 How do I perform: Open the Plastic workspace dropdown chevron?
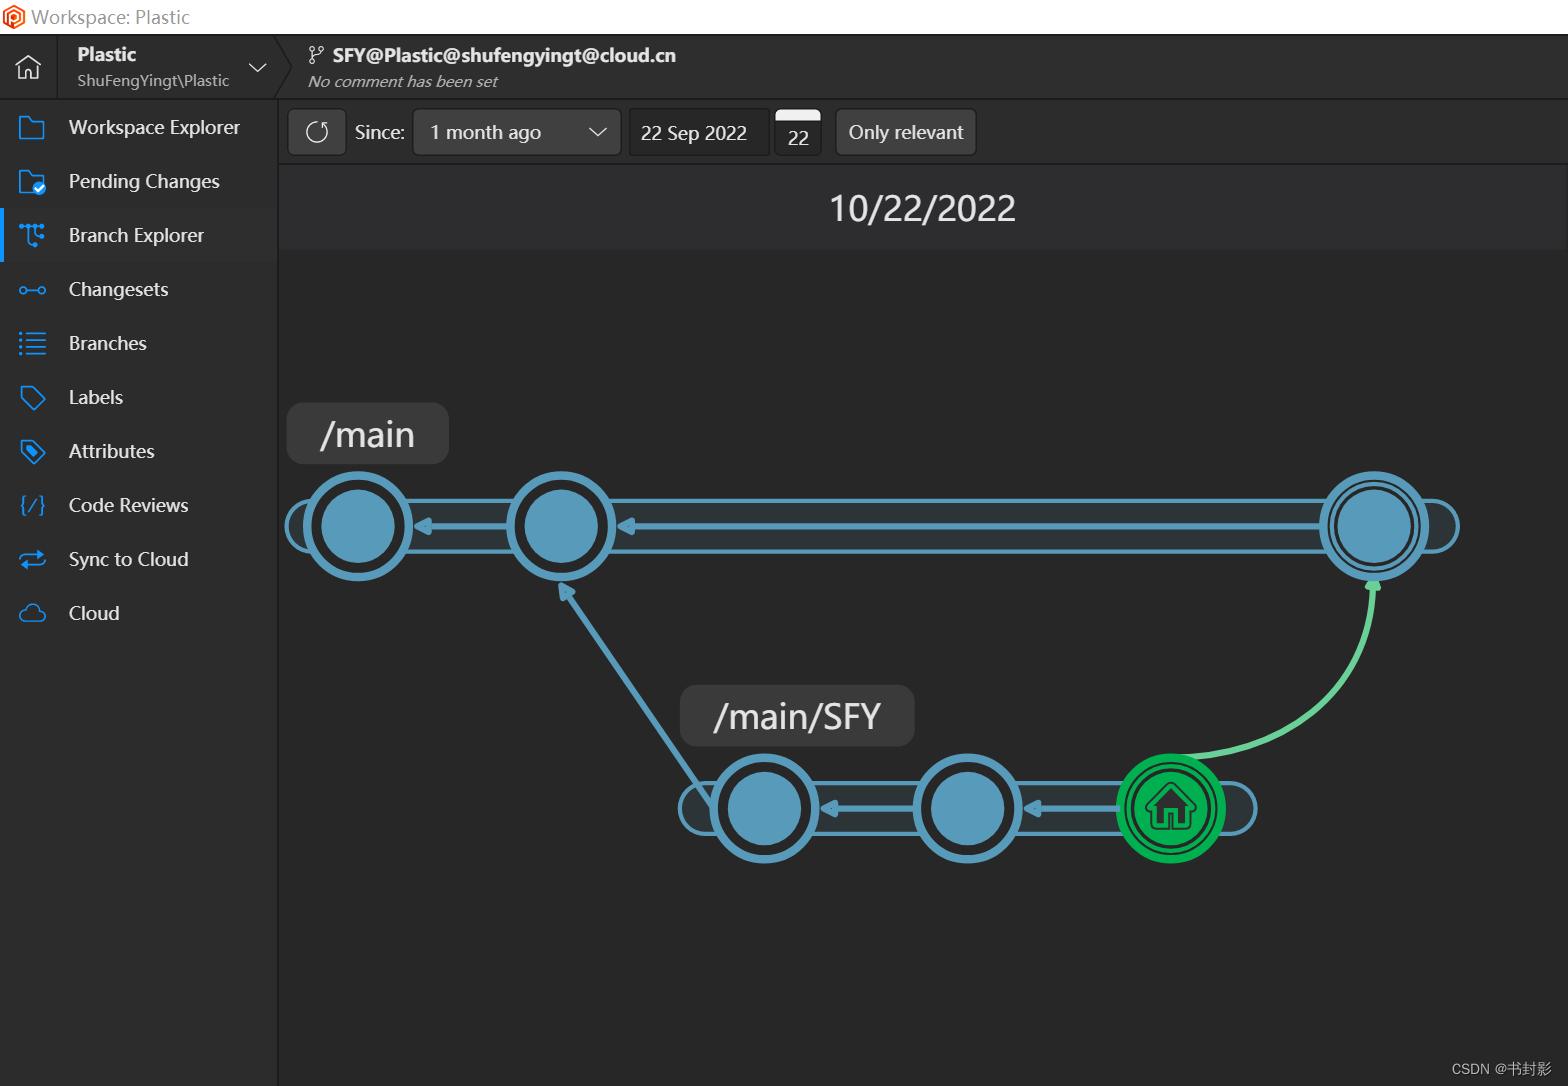click(x=258, y=68)
